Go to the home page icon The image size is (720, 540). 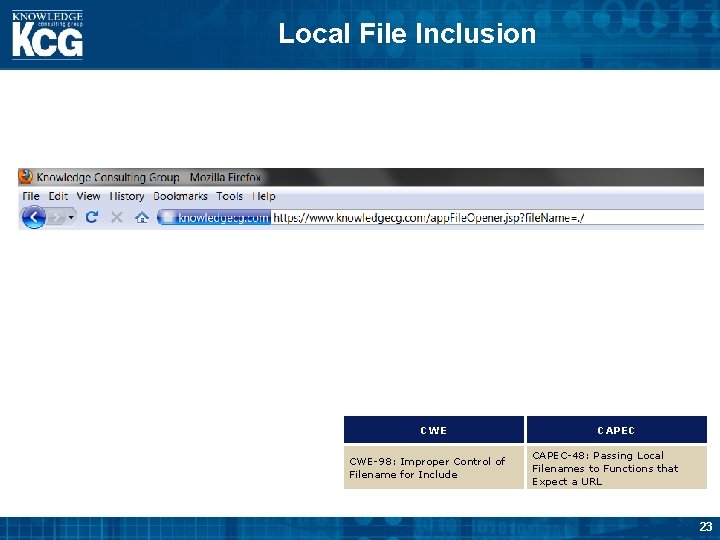142,217
